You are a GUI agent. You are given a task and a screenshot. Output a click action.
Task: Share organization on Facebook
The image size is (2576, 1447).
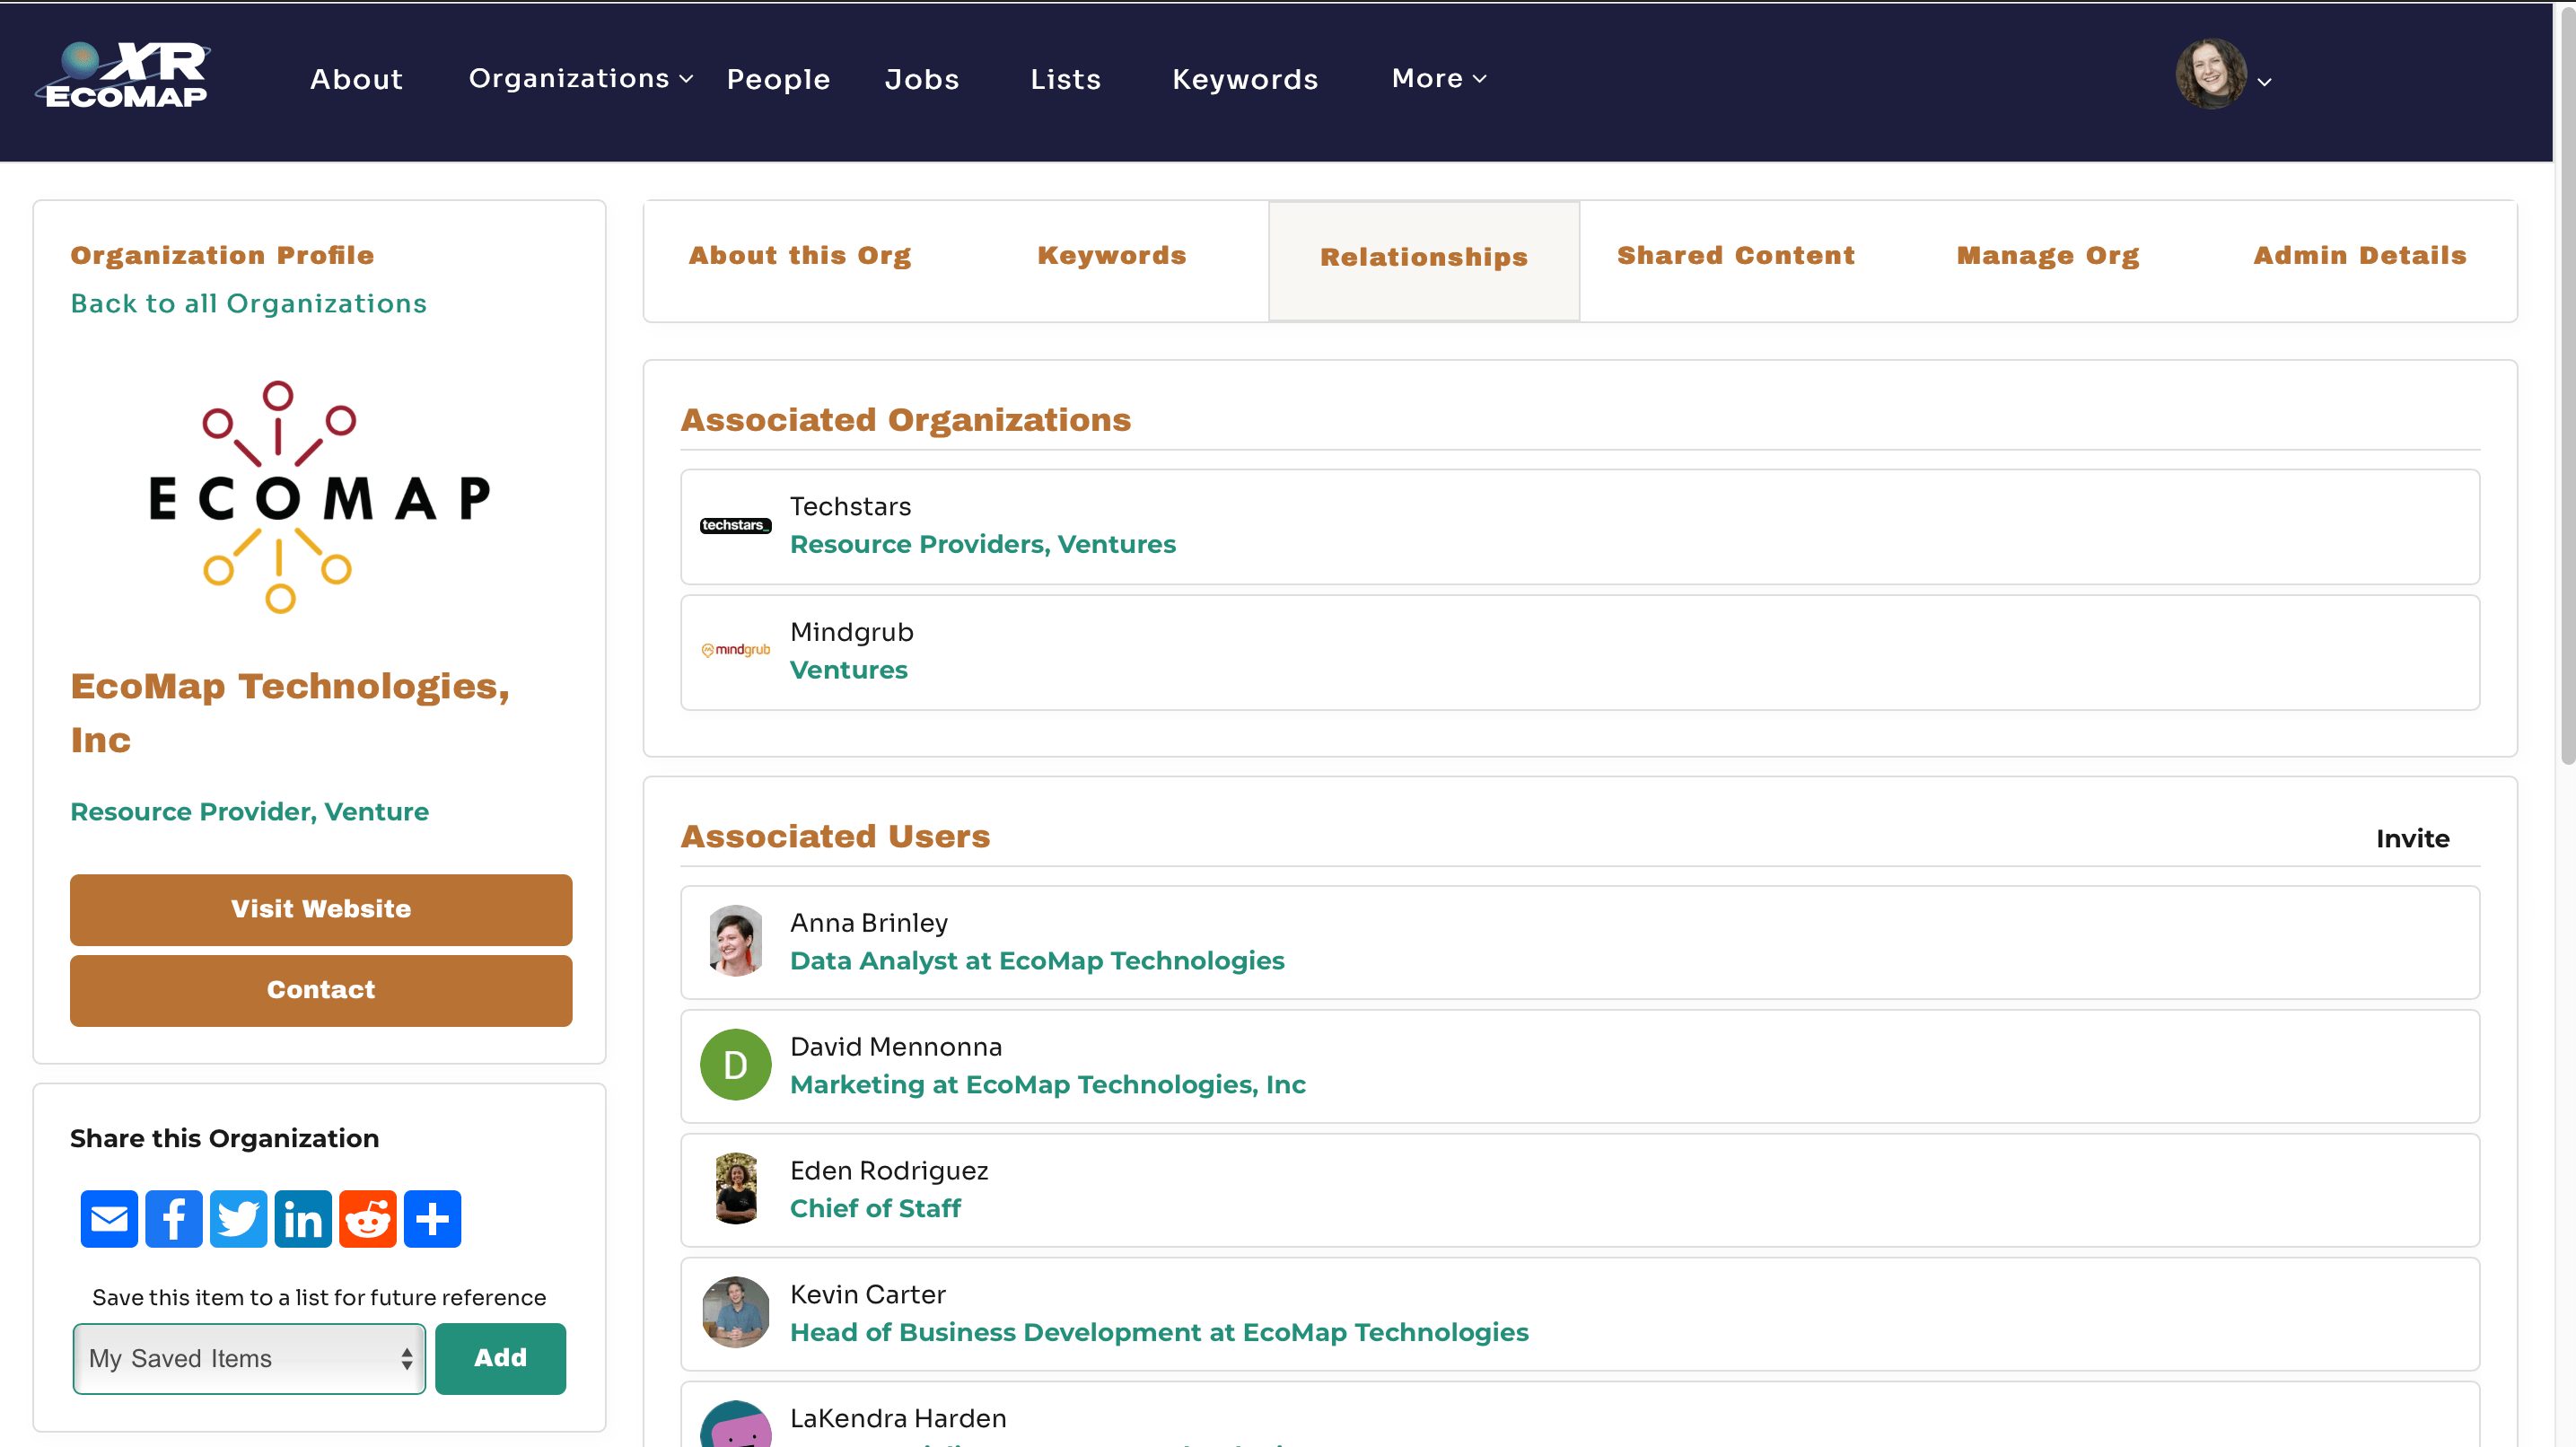[174, 1219]
